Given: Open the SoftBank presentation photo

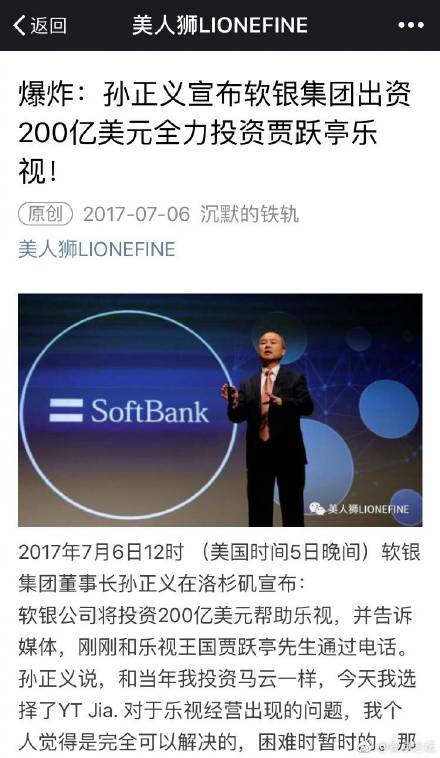Looking at the screenshot, I should tap(220, 410).
